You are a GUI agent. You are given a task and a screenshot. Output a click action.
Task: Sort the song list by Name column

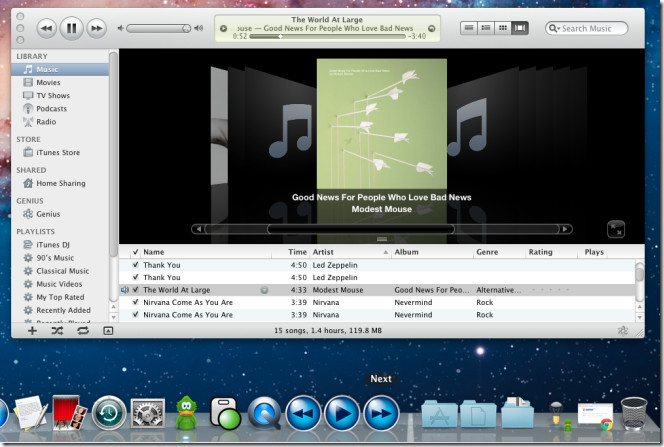pos(206,252)
